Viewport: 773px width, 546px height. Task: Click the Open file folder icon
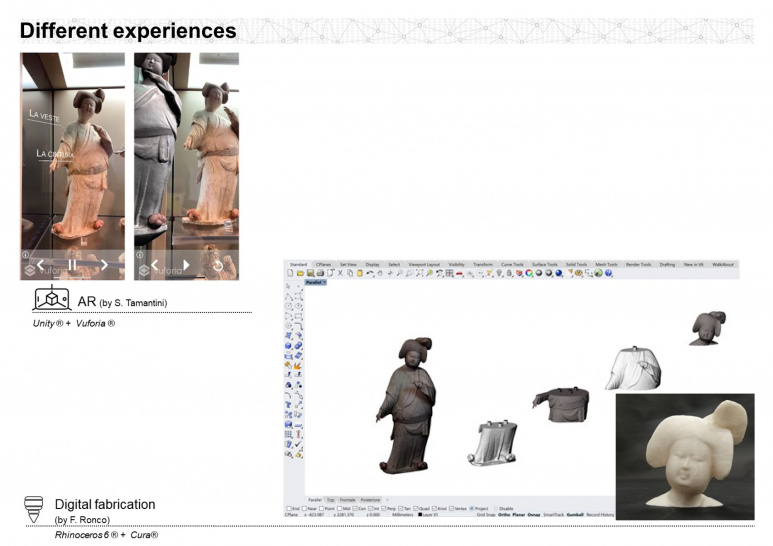[300, 273]
